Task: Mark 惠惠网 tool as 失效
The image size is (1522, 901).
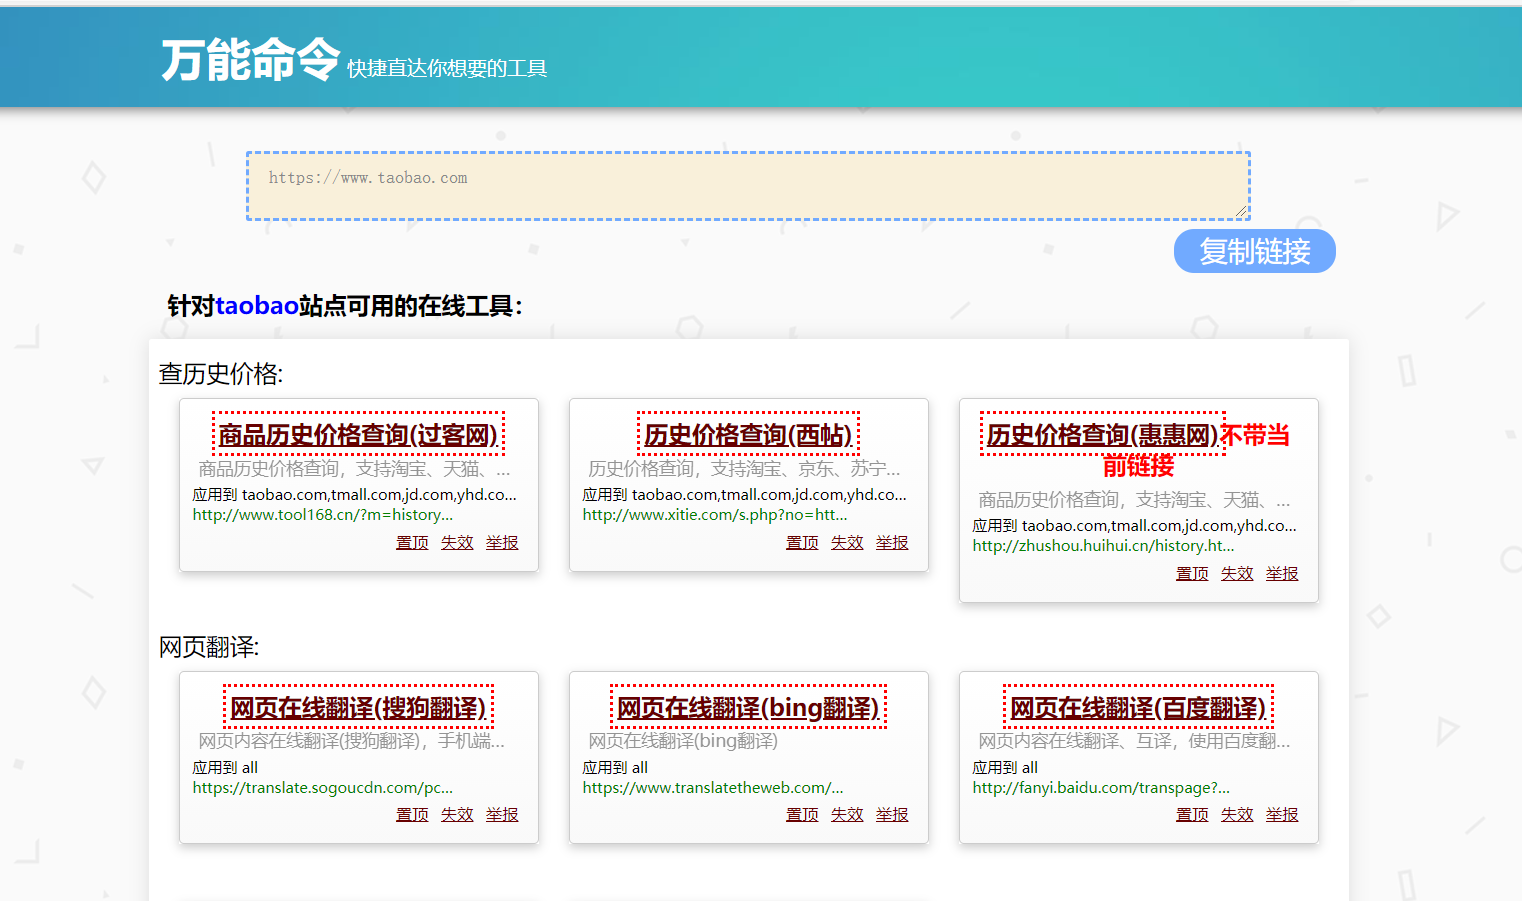Action: [x=1237, y=574]
